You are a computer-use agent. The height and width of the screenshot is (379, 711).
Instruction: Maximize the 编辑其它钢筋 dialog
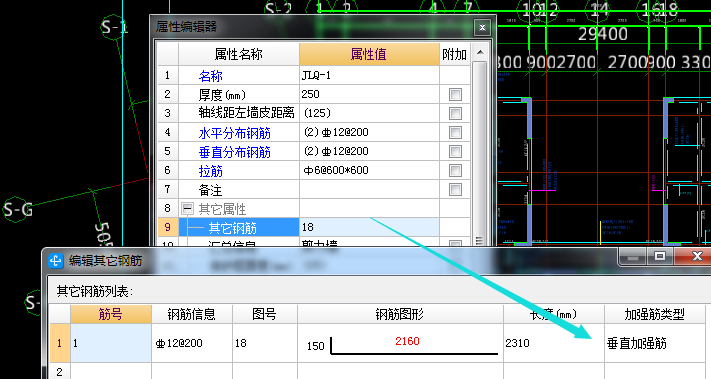660,257
